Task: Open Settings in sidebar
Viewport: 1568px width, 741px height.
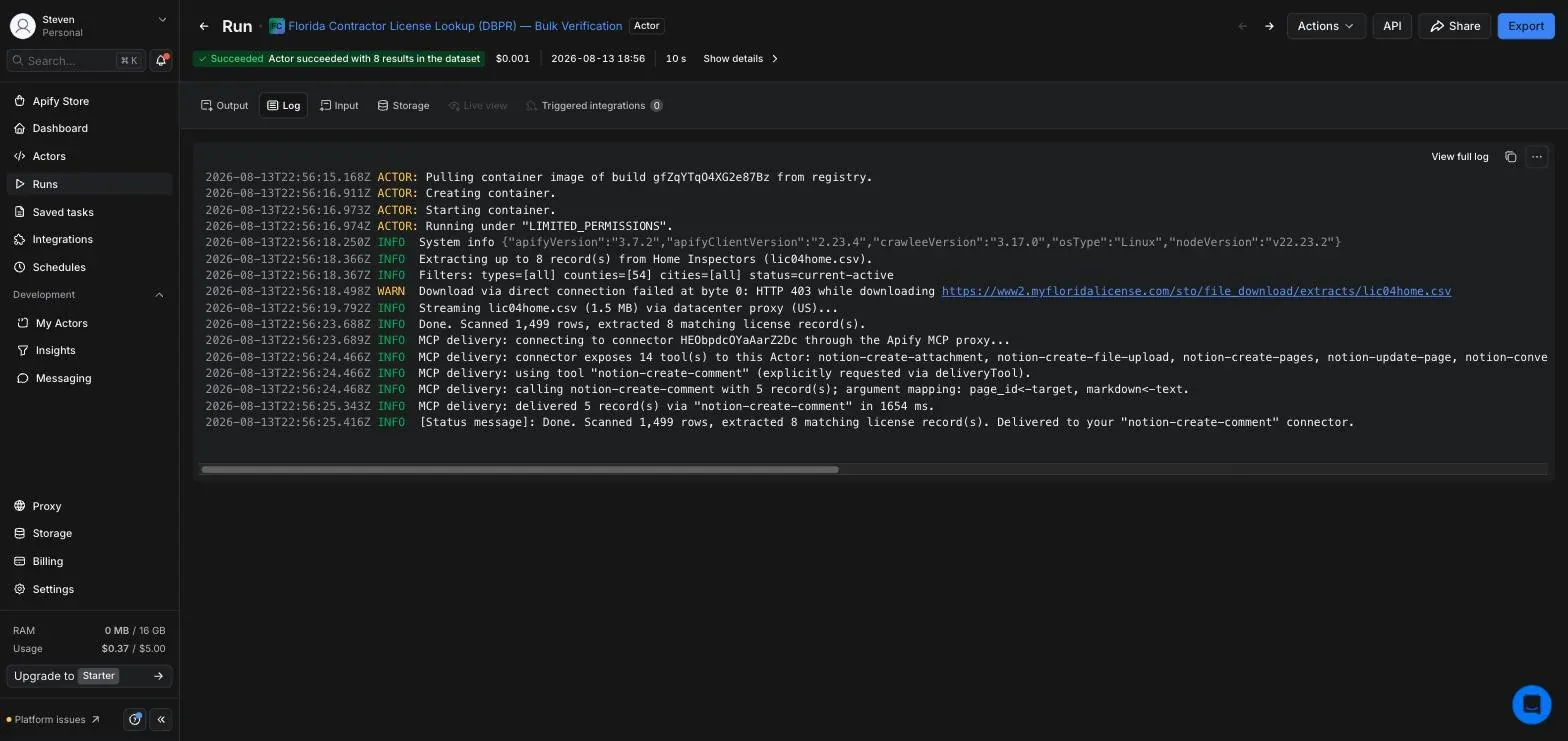Action: coord(89,589)
